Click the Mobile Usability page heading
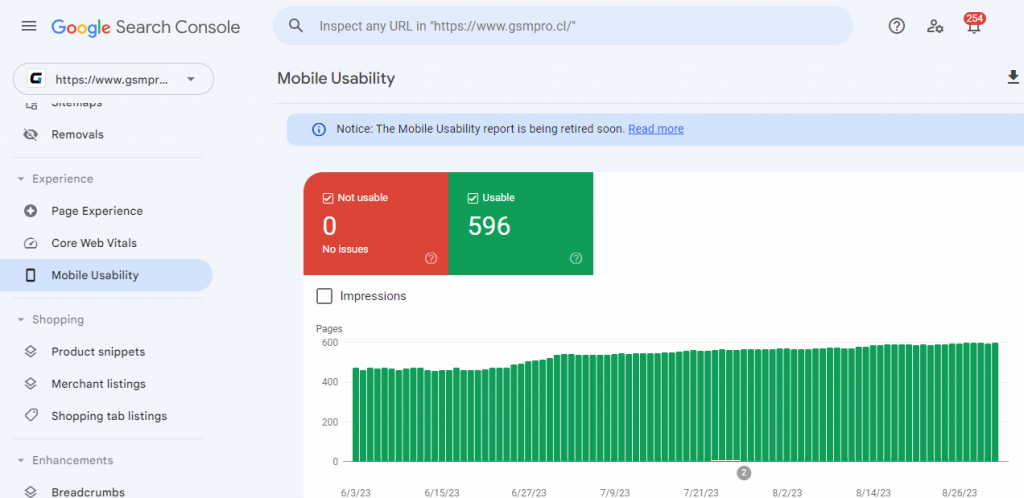1024x498 pixels. [x=336, y=78]
